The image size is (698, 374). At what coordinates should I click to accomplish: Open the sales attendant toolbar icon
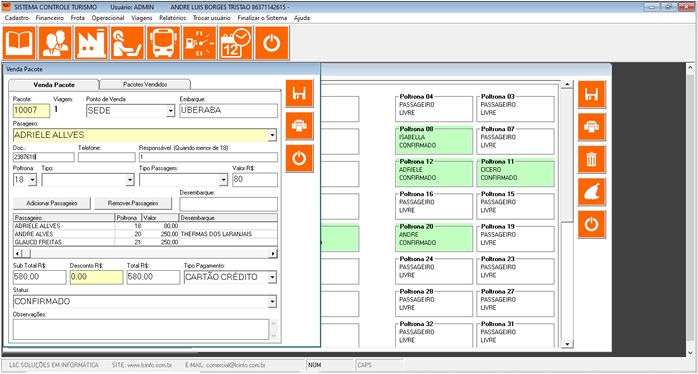[127, 43]
